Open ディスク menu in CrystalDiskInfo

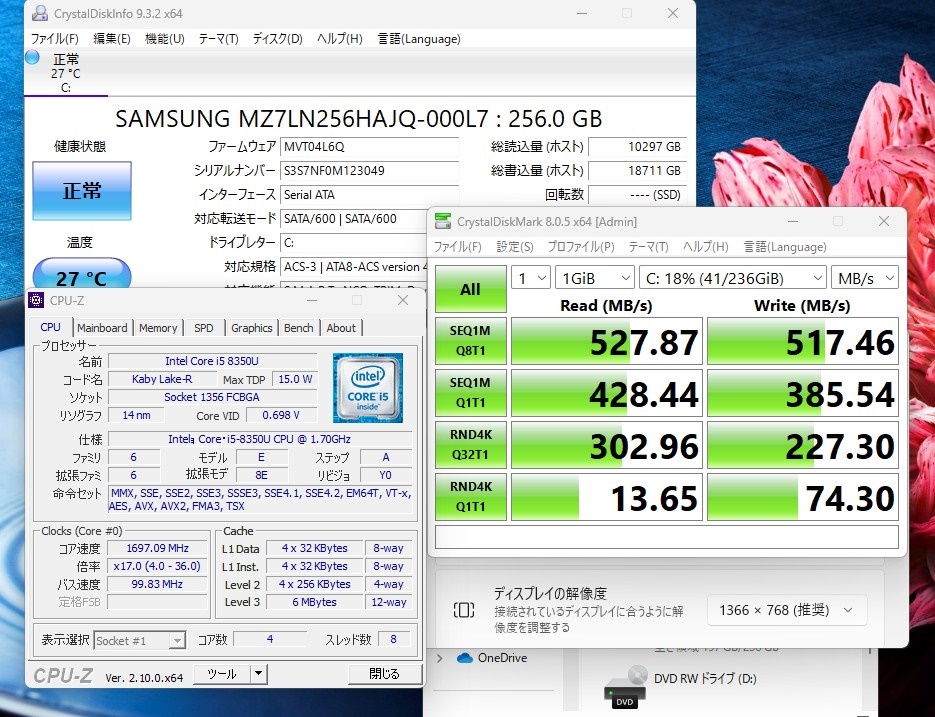tap(277, 39)
